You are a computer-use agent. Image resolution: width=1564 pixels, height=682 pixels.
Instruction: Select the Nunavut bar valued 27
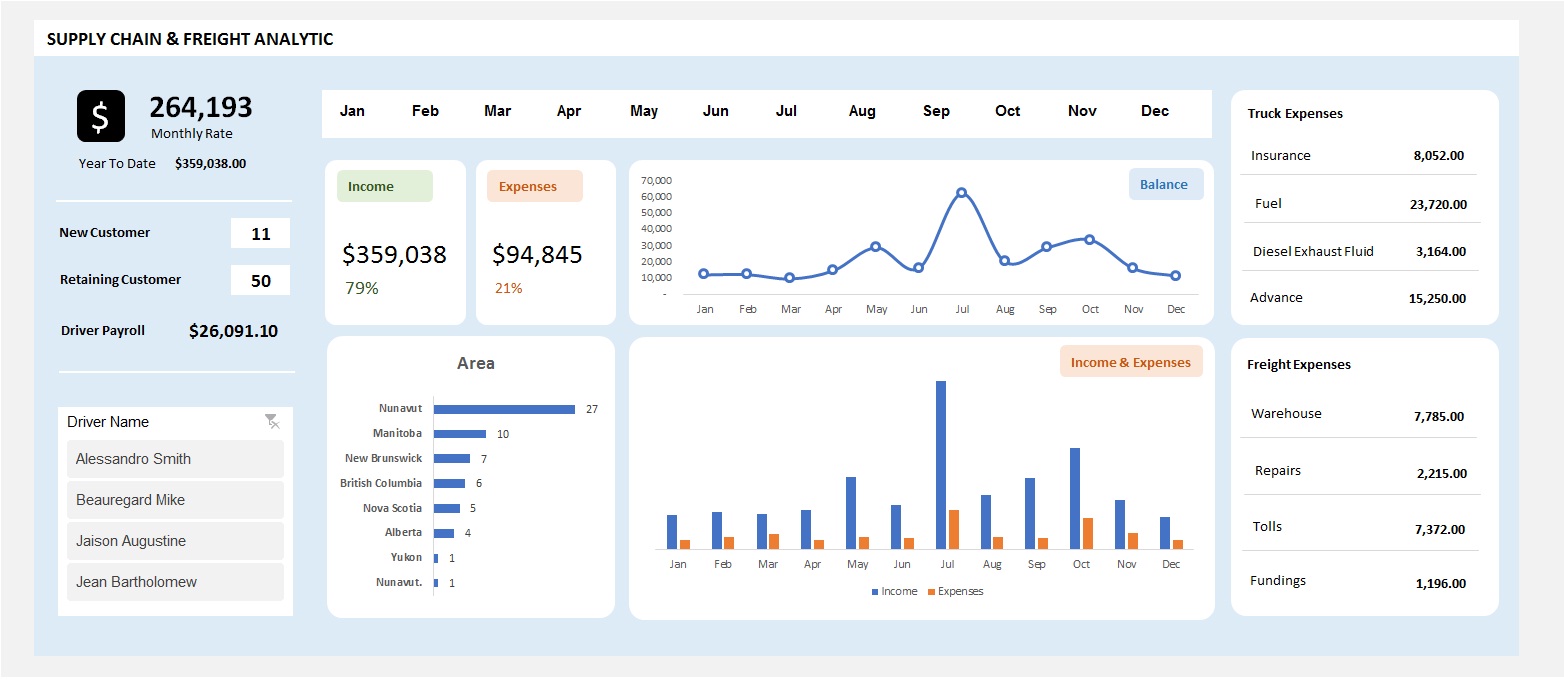coord(505,409)
